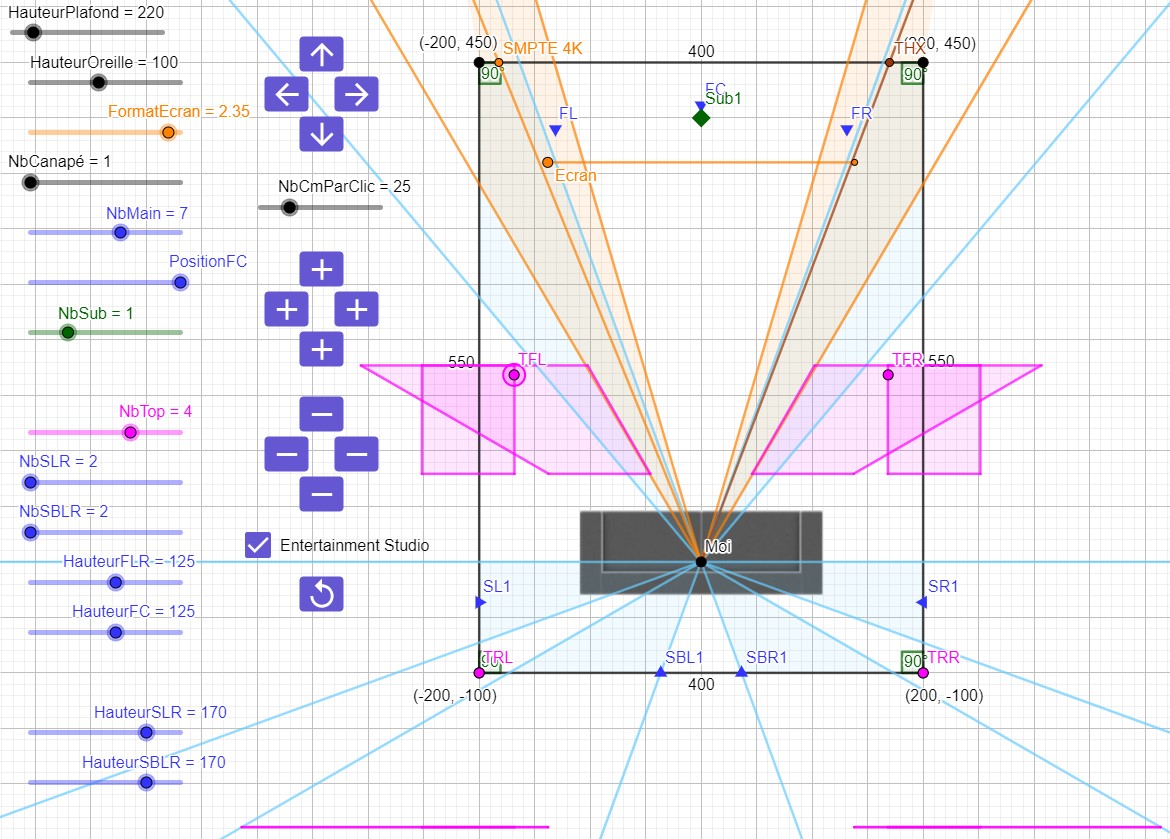Click the bottommost minus button
This screenshot has width=1170, height=839.
coord(321,494)
